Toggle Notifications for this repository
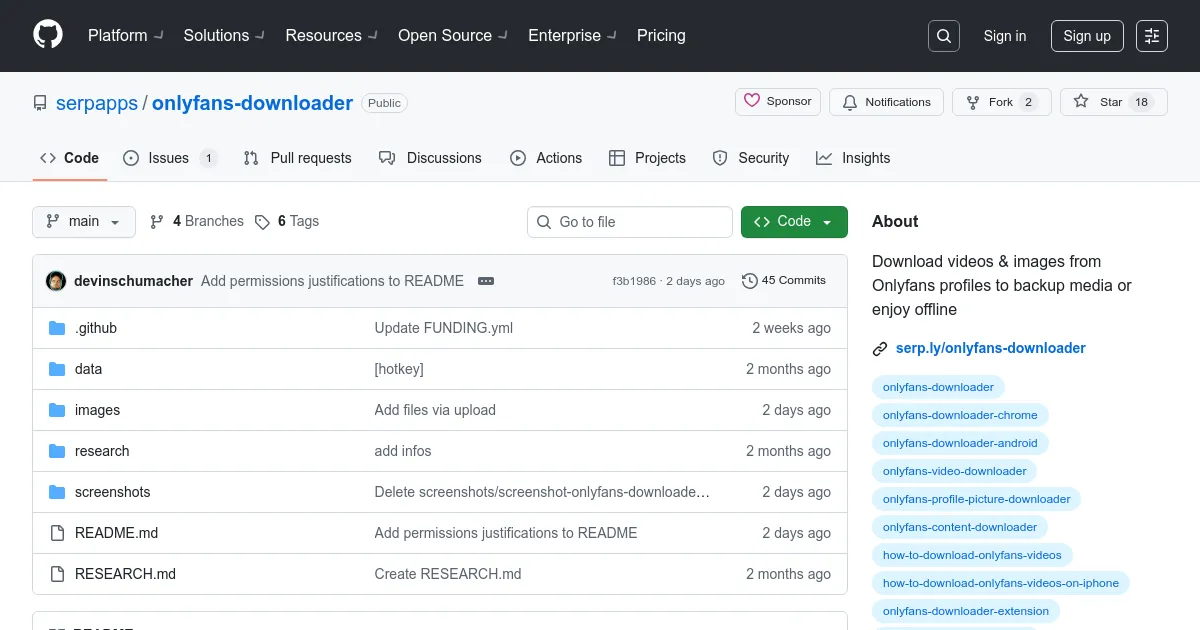 (886, 102)
